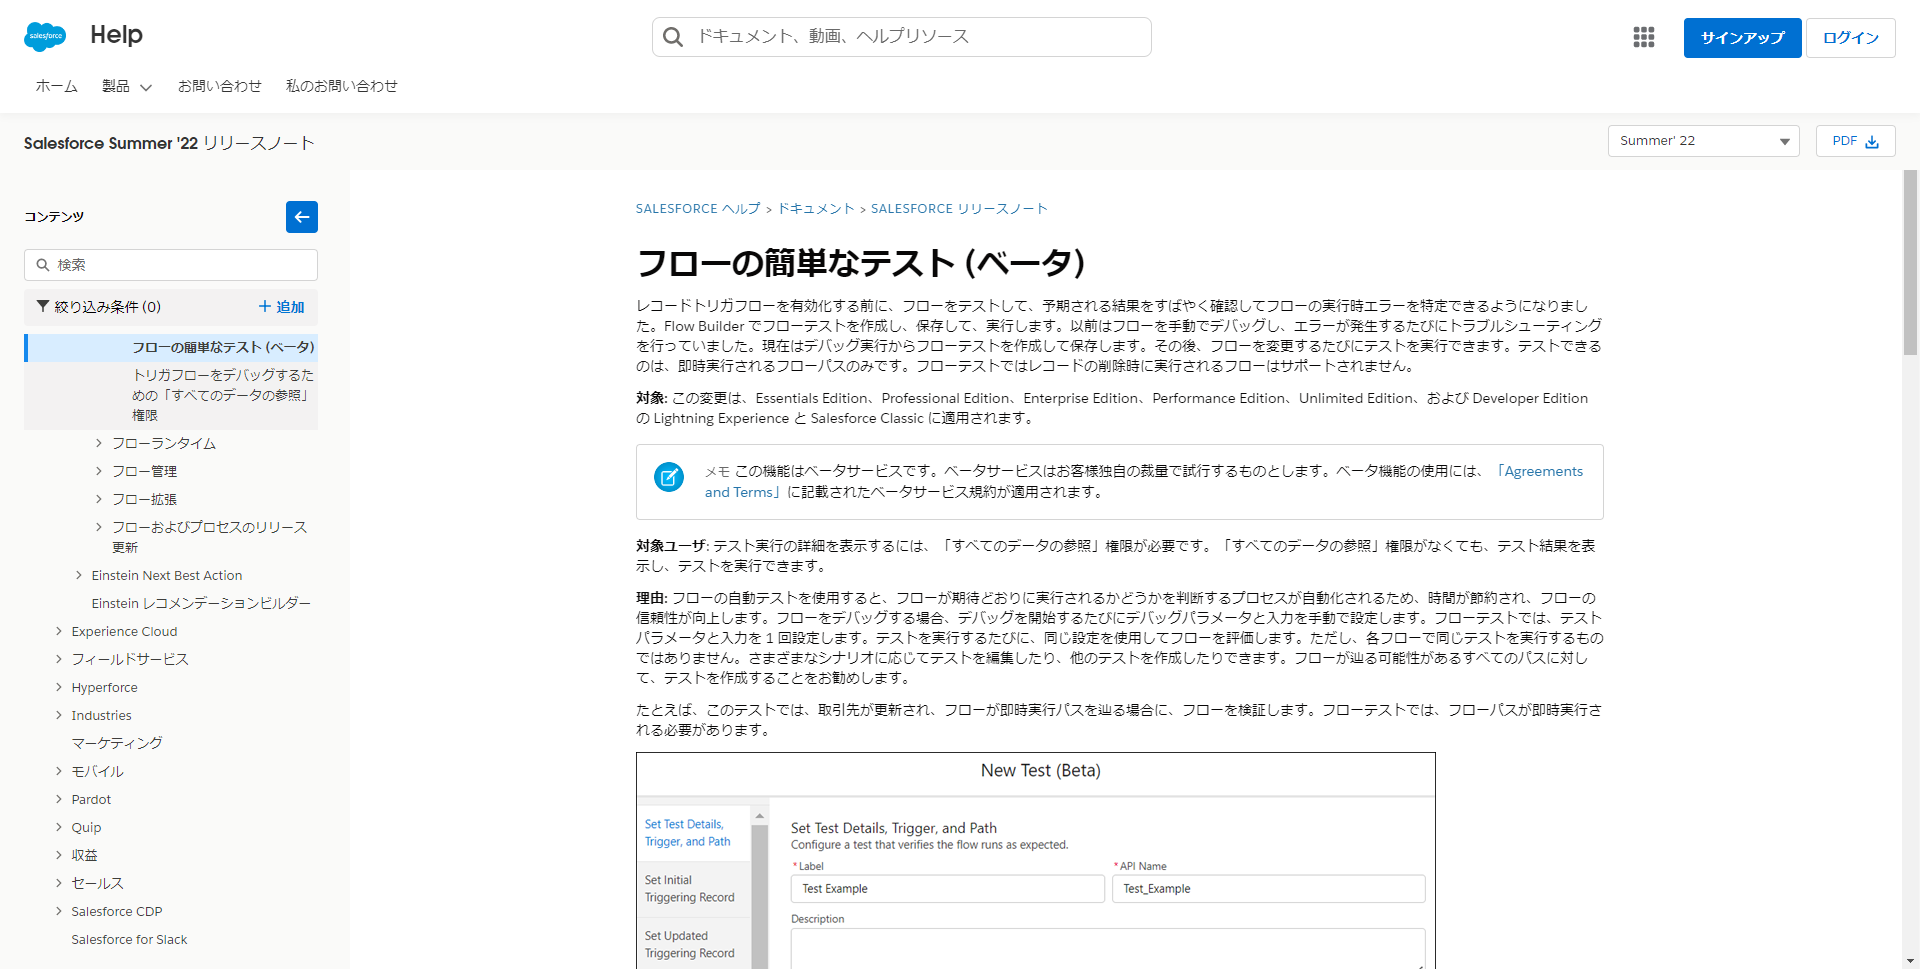Screen dimensions: 1920x969
Task: Click the 絞り込み条件 (0) filter label
Action: (107, 307)
